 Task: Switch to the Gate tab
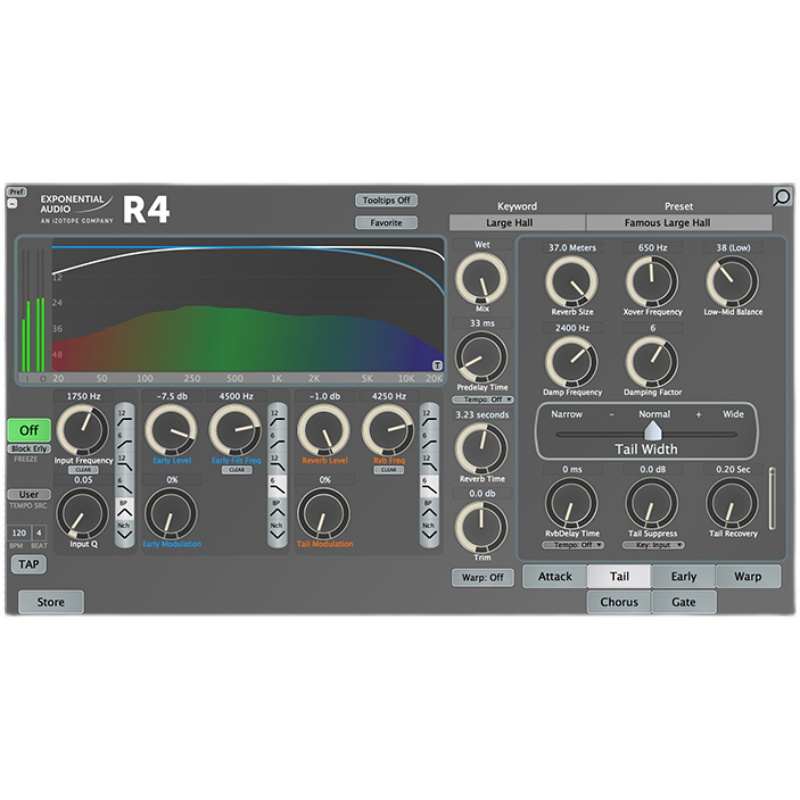[x=684, y=602]
